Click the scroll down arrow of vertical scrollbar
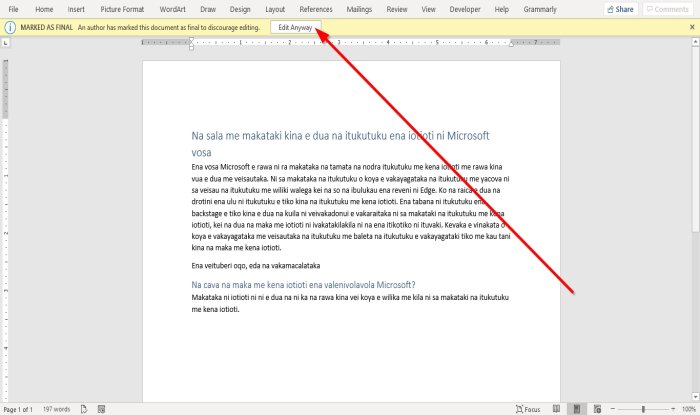The image size is (700, 415). coord(695,396)
